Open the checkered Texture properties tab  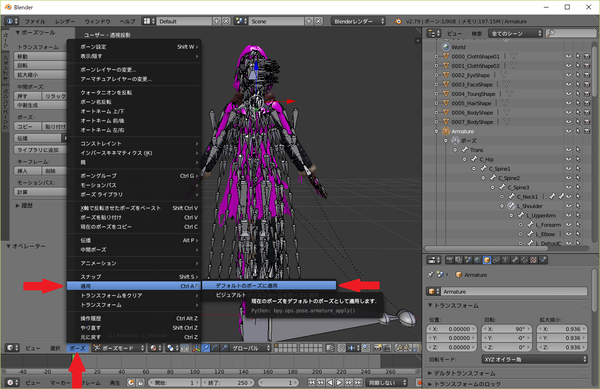pyautogui.click(x=533, y=260)
